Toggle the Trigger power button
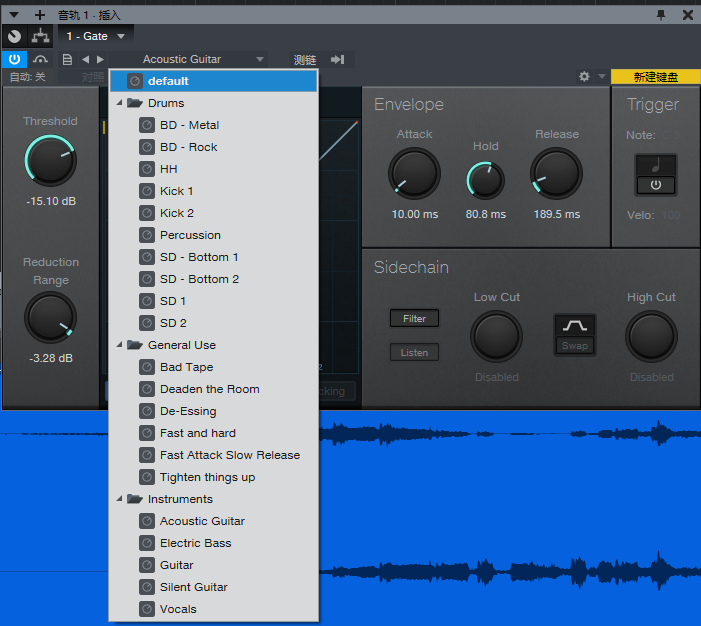Image resolution: width=701 pixels, height=626 pixels. [656, 185]
